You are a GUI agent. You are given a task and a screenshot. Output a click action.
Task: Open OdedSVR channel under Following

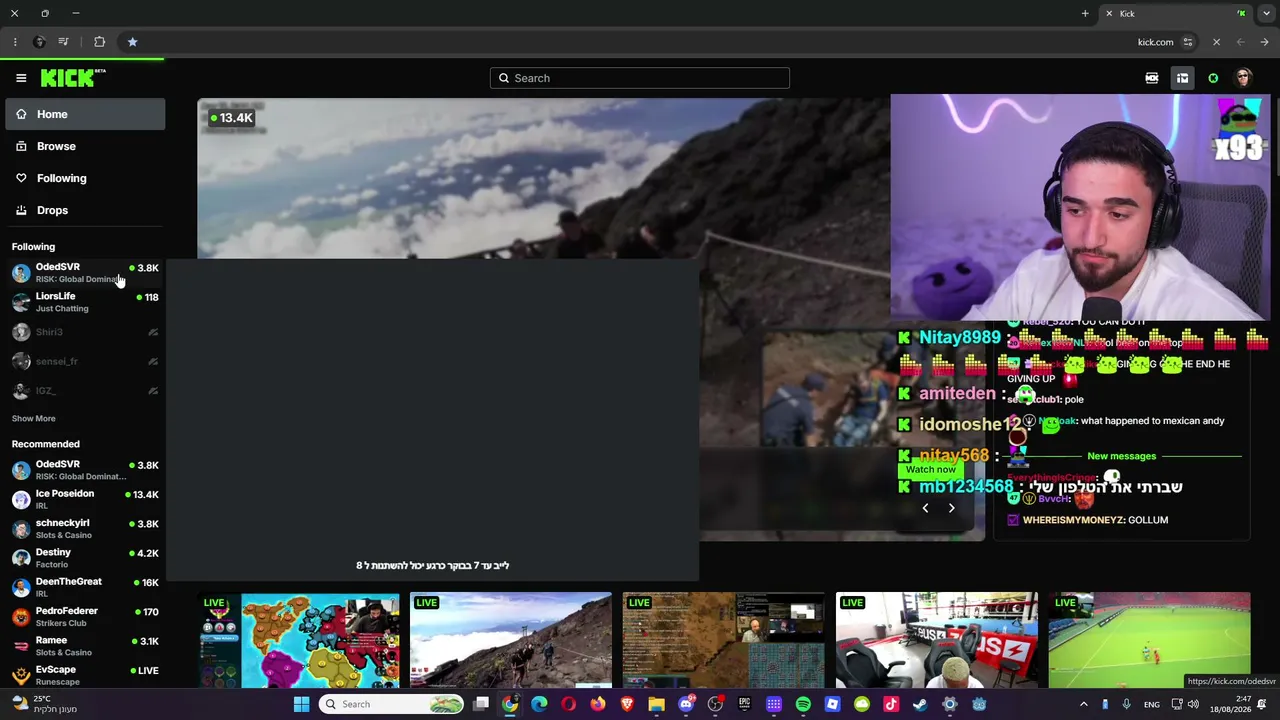click(85, 273)
